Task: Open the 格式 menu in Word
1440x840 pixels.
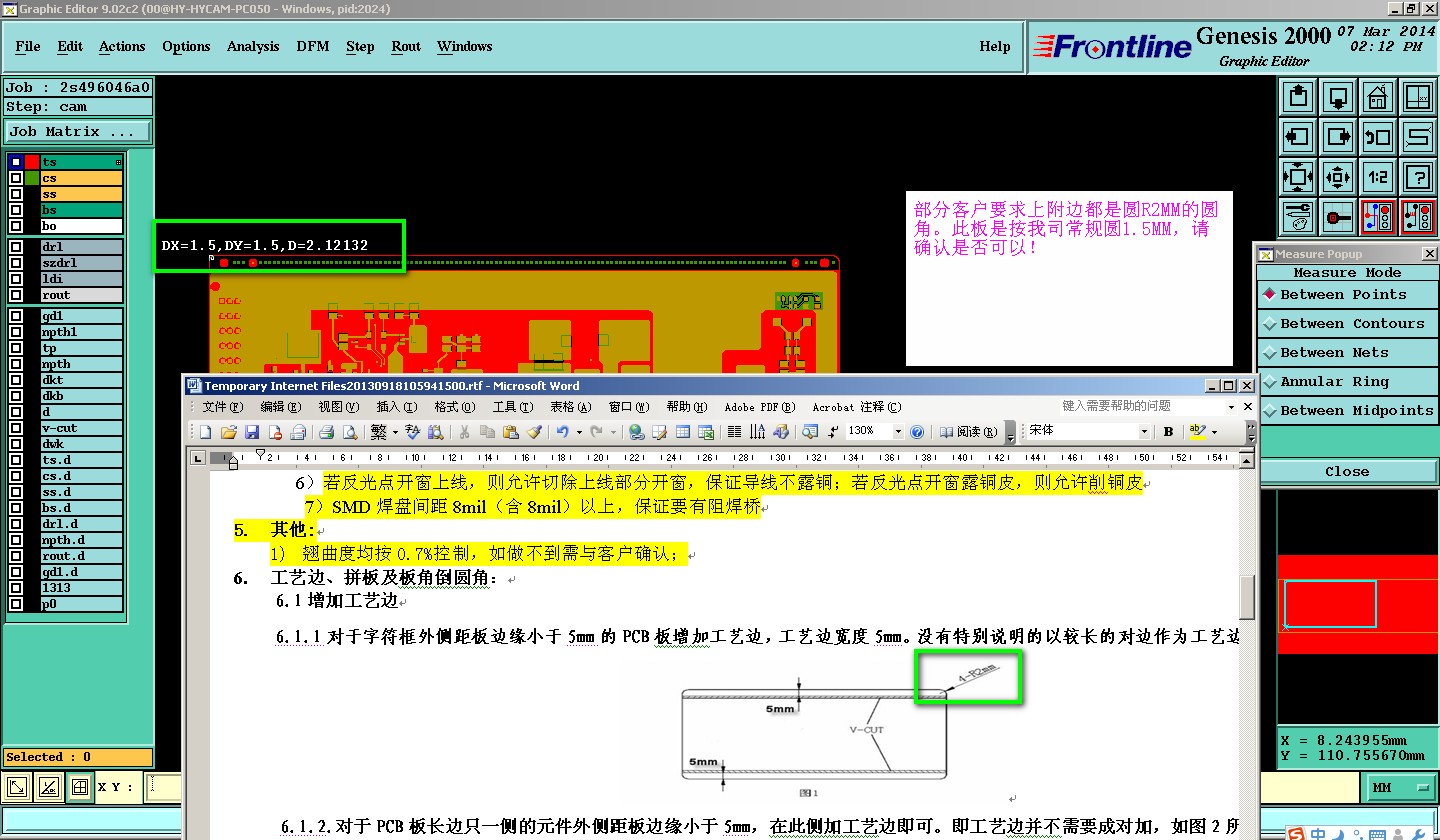Action: (x=453, y=407)
